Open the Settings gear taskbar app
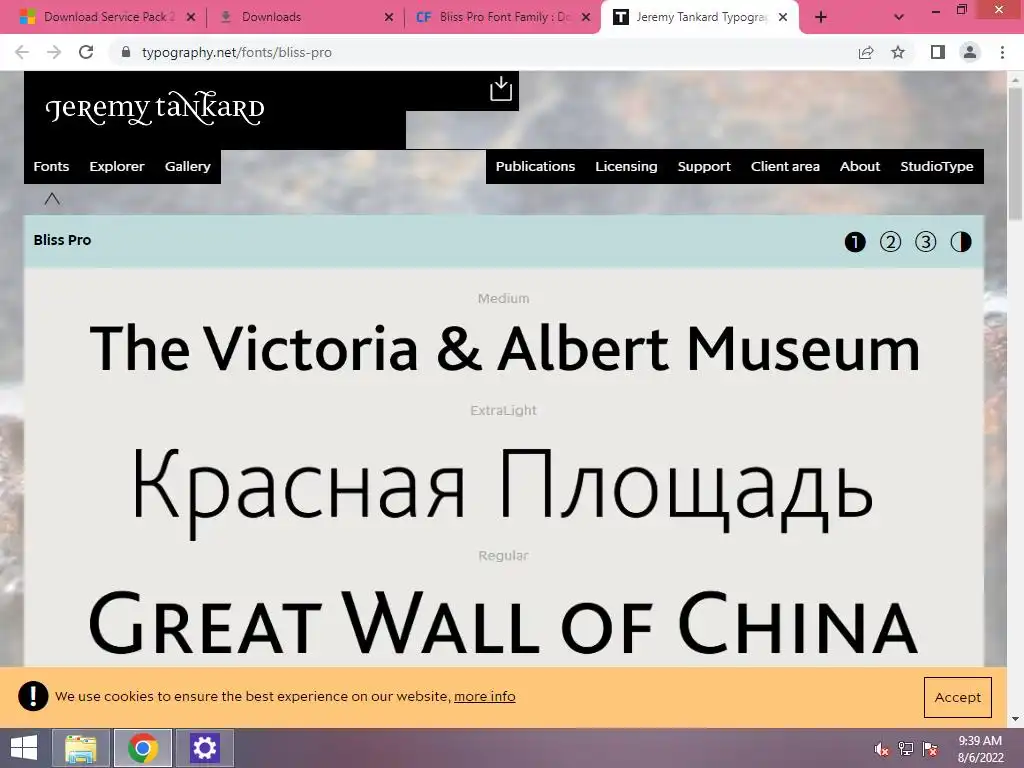The width and height of the screenshot is (1024, 768). tap(204, 748)
